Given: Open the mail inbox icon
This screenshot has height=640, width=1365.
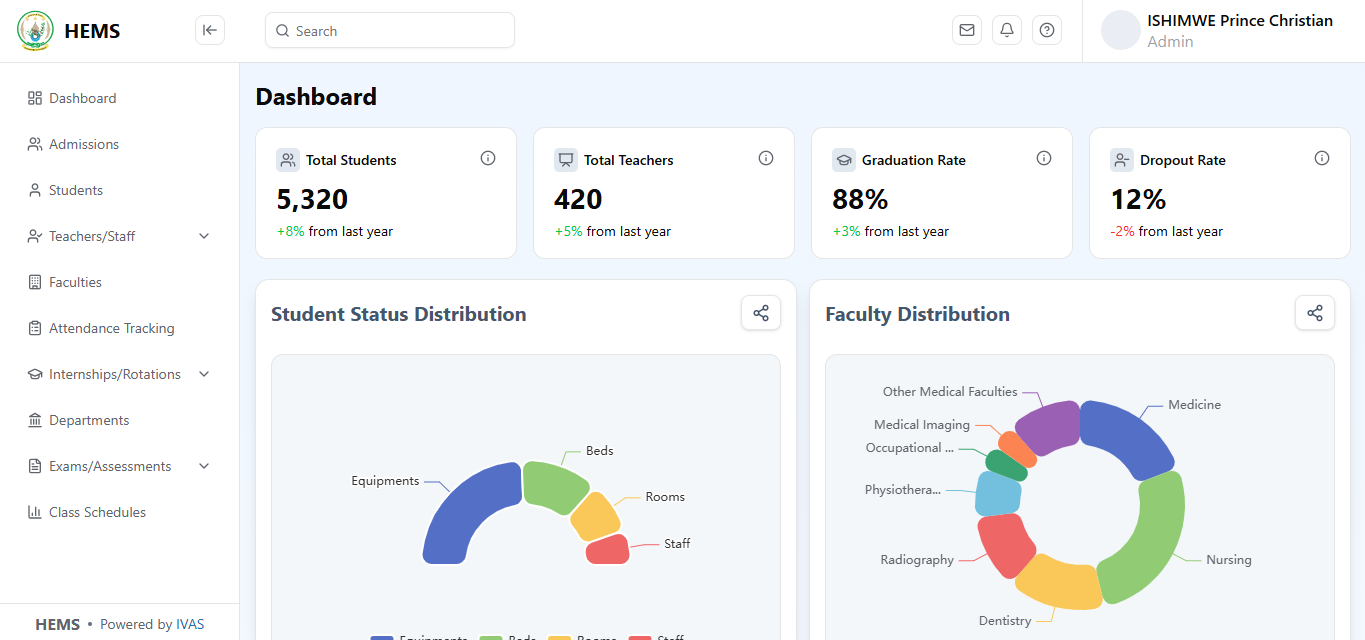Looking at the screenshot, I should point(967,30).
